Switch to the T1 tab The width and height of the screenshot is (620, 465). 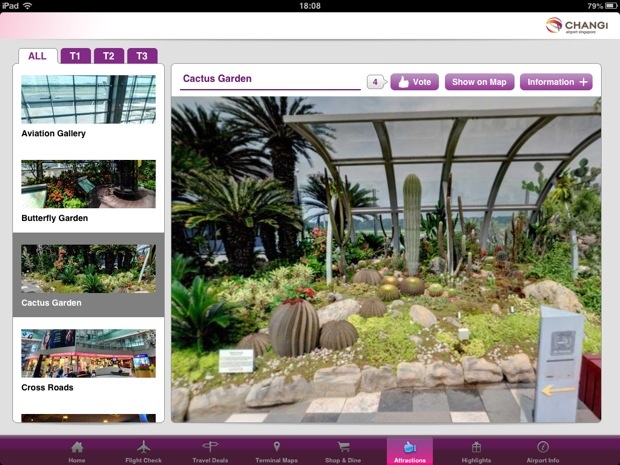coord(75,56)
